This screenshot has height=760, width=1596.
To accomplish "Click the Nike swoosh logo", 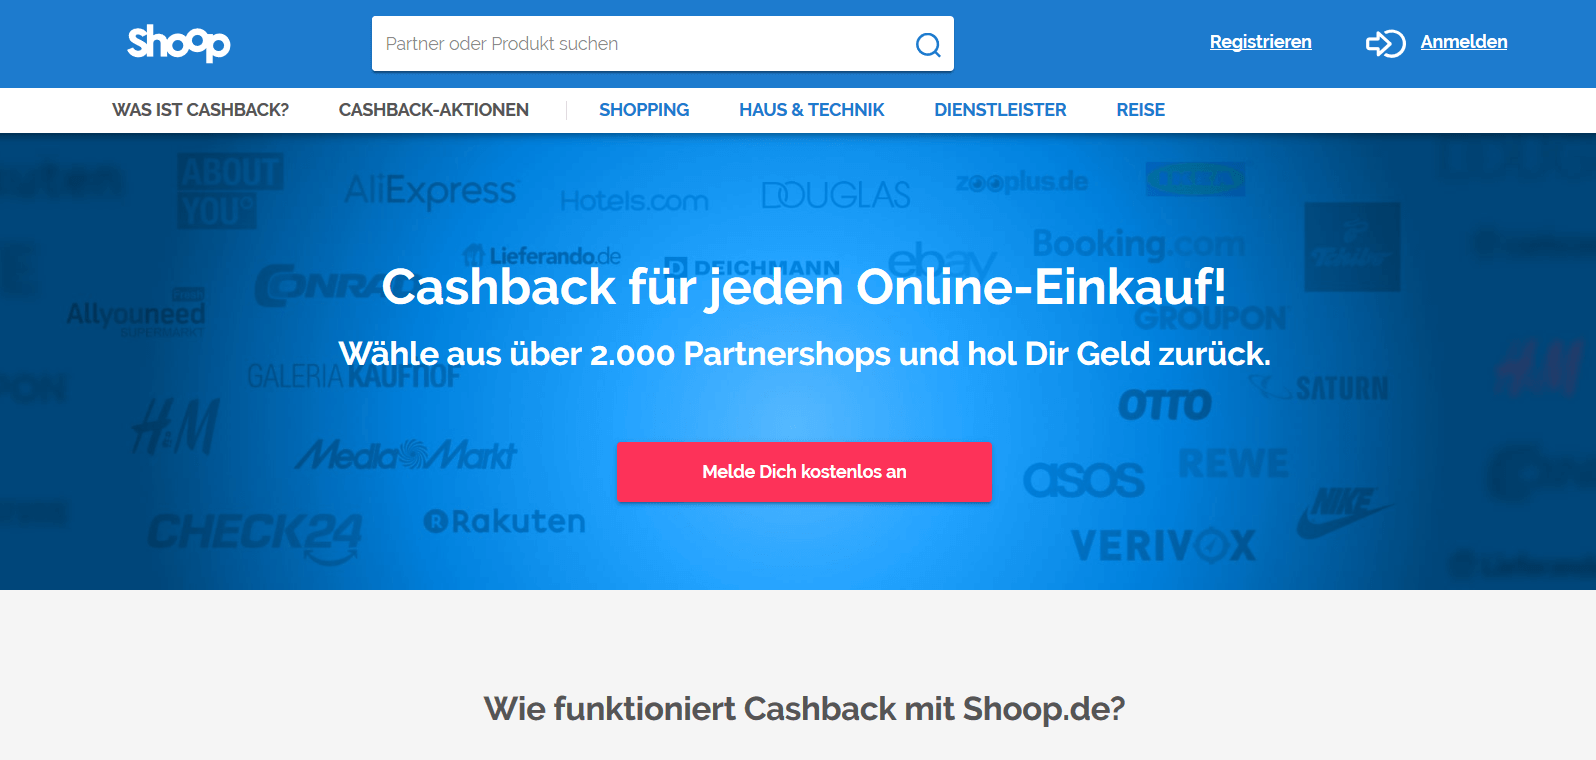I will (1343, 512).
